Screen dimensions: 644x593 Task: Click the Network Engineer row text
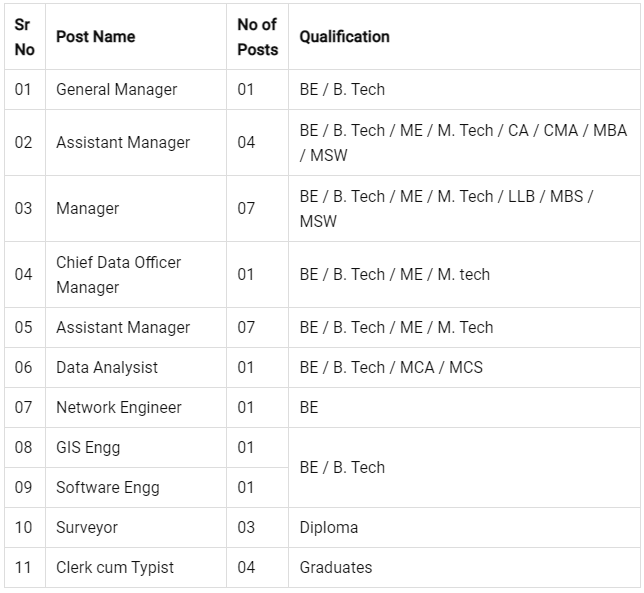point(119,407)
